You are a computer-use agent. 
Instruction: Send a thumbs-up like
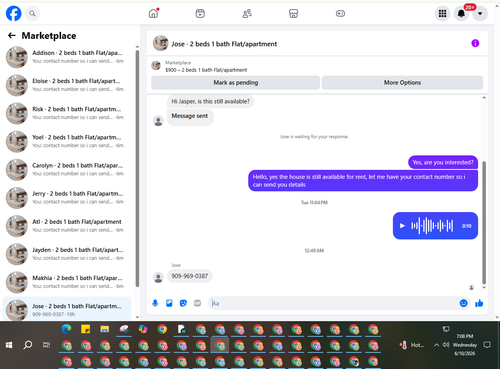tap(479, 303)
